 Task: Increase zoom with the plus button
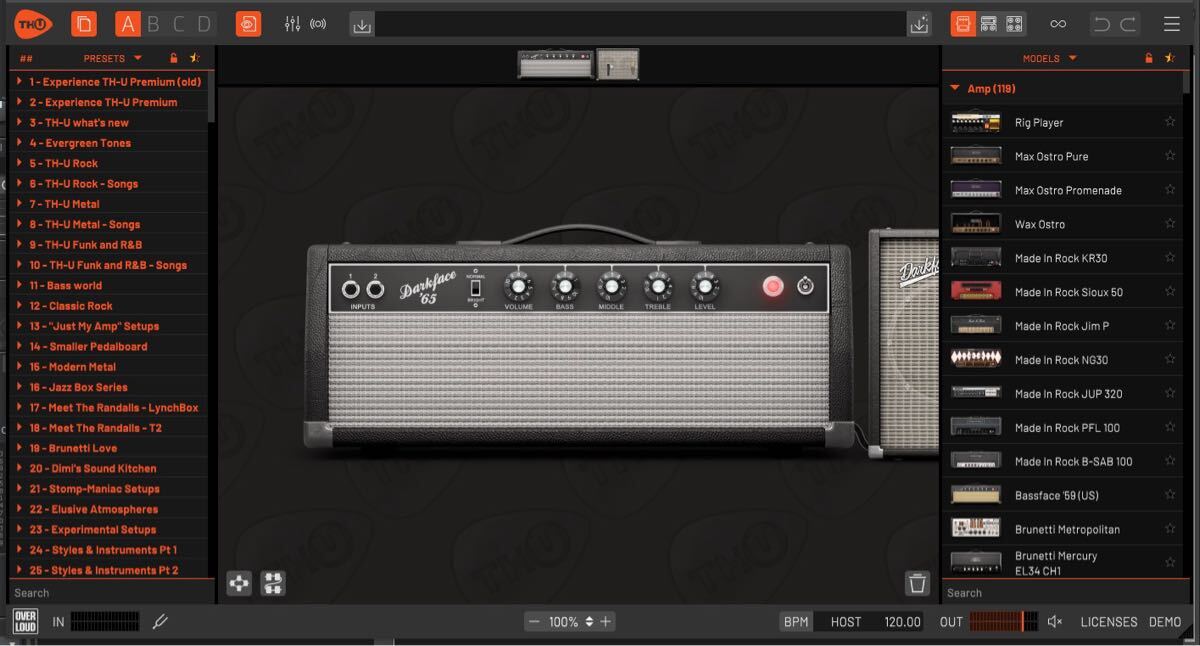605,622
